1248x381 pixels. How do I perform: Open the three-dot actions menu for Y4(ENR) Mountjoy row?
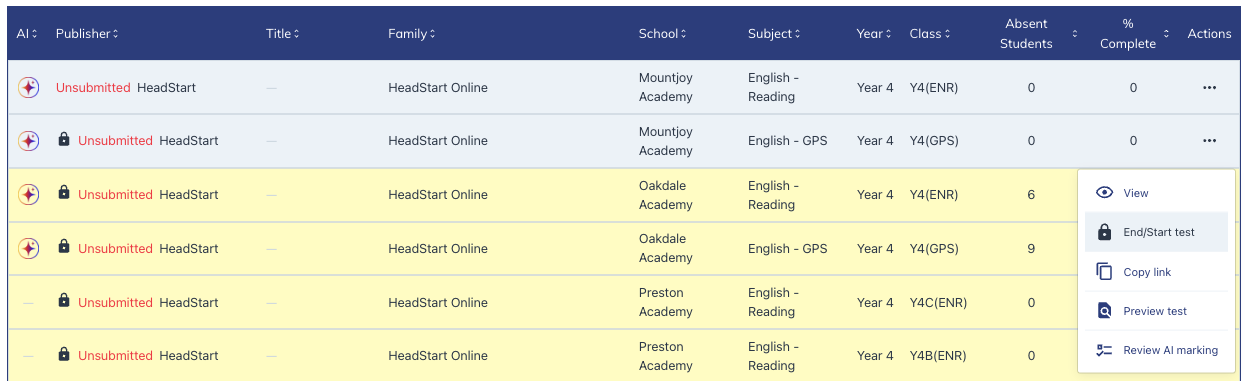[1209, 88]
